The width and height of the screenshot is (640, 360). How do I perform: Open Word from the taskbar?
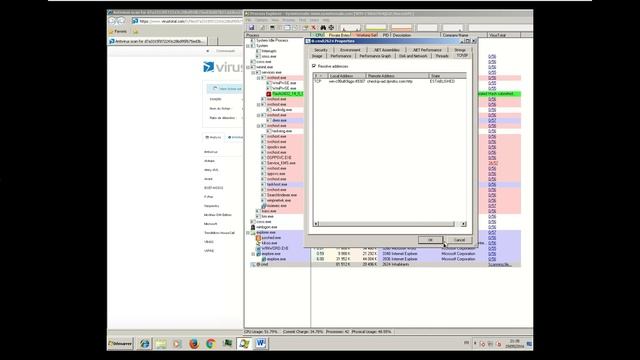click(260, 343)
